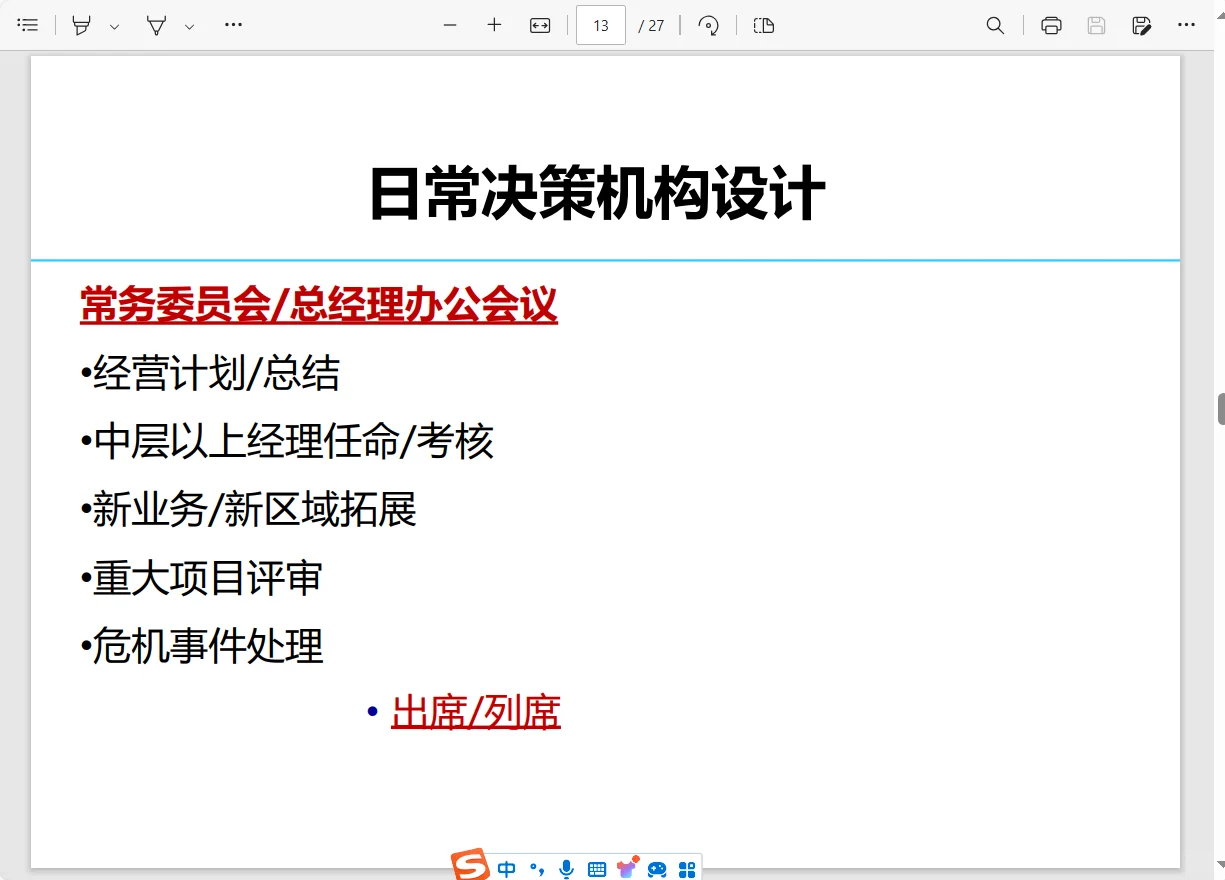The height and width of the screenshot is (880, 1225).
Task: Select the draw tool
Action: 156,25
